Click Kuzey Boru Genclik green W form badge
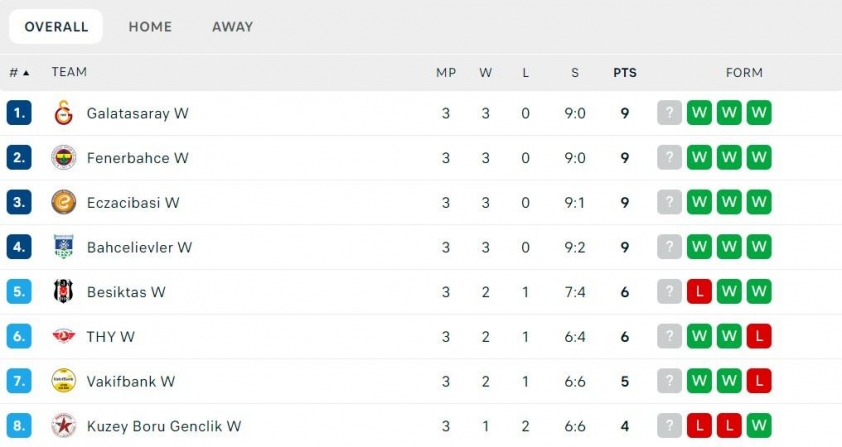This screenshot has width=842, height=447. click(759, 426)
